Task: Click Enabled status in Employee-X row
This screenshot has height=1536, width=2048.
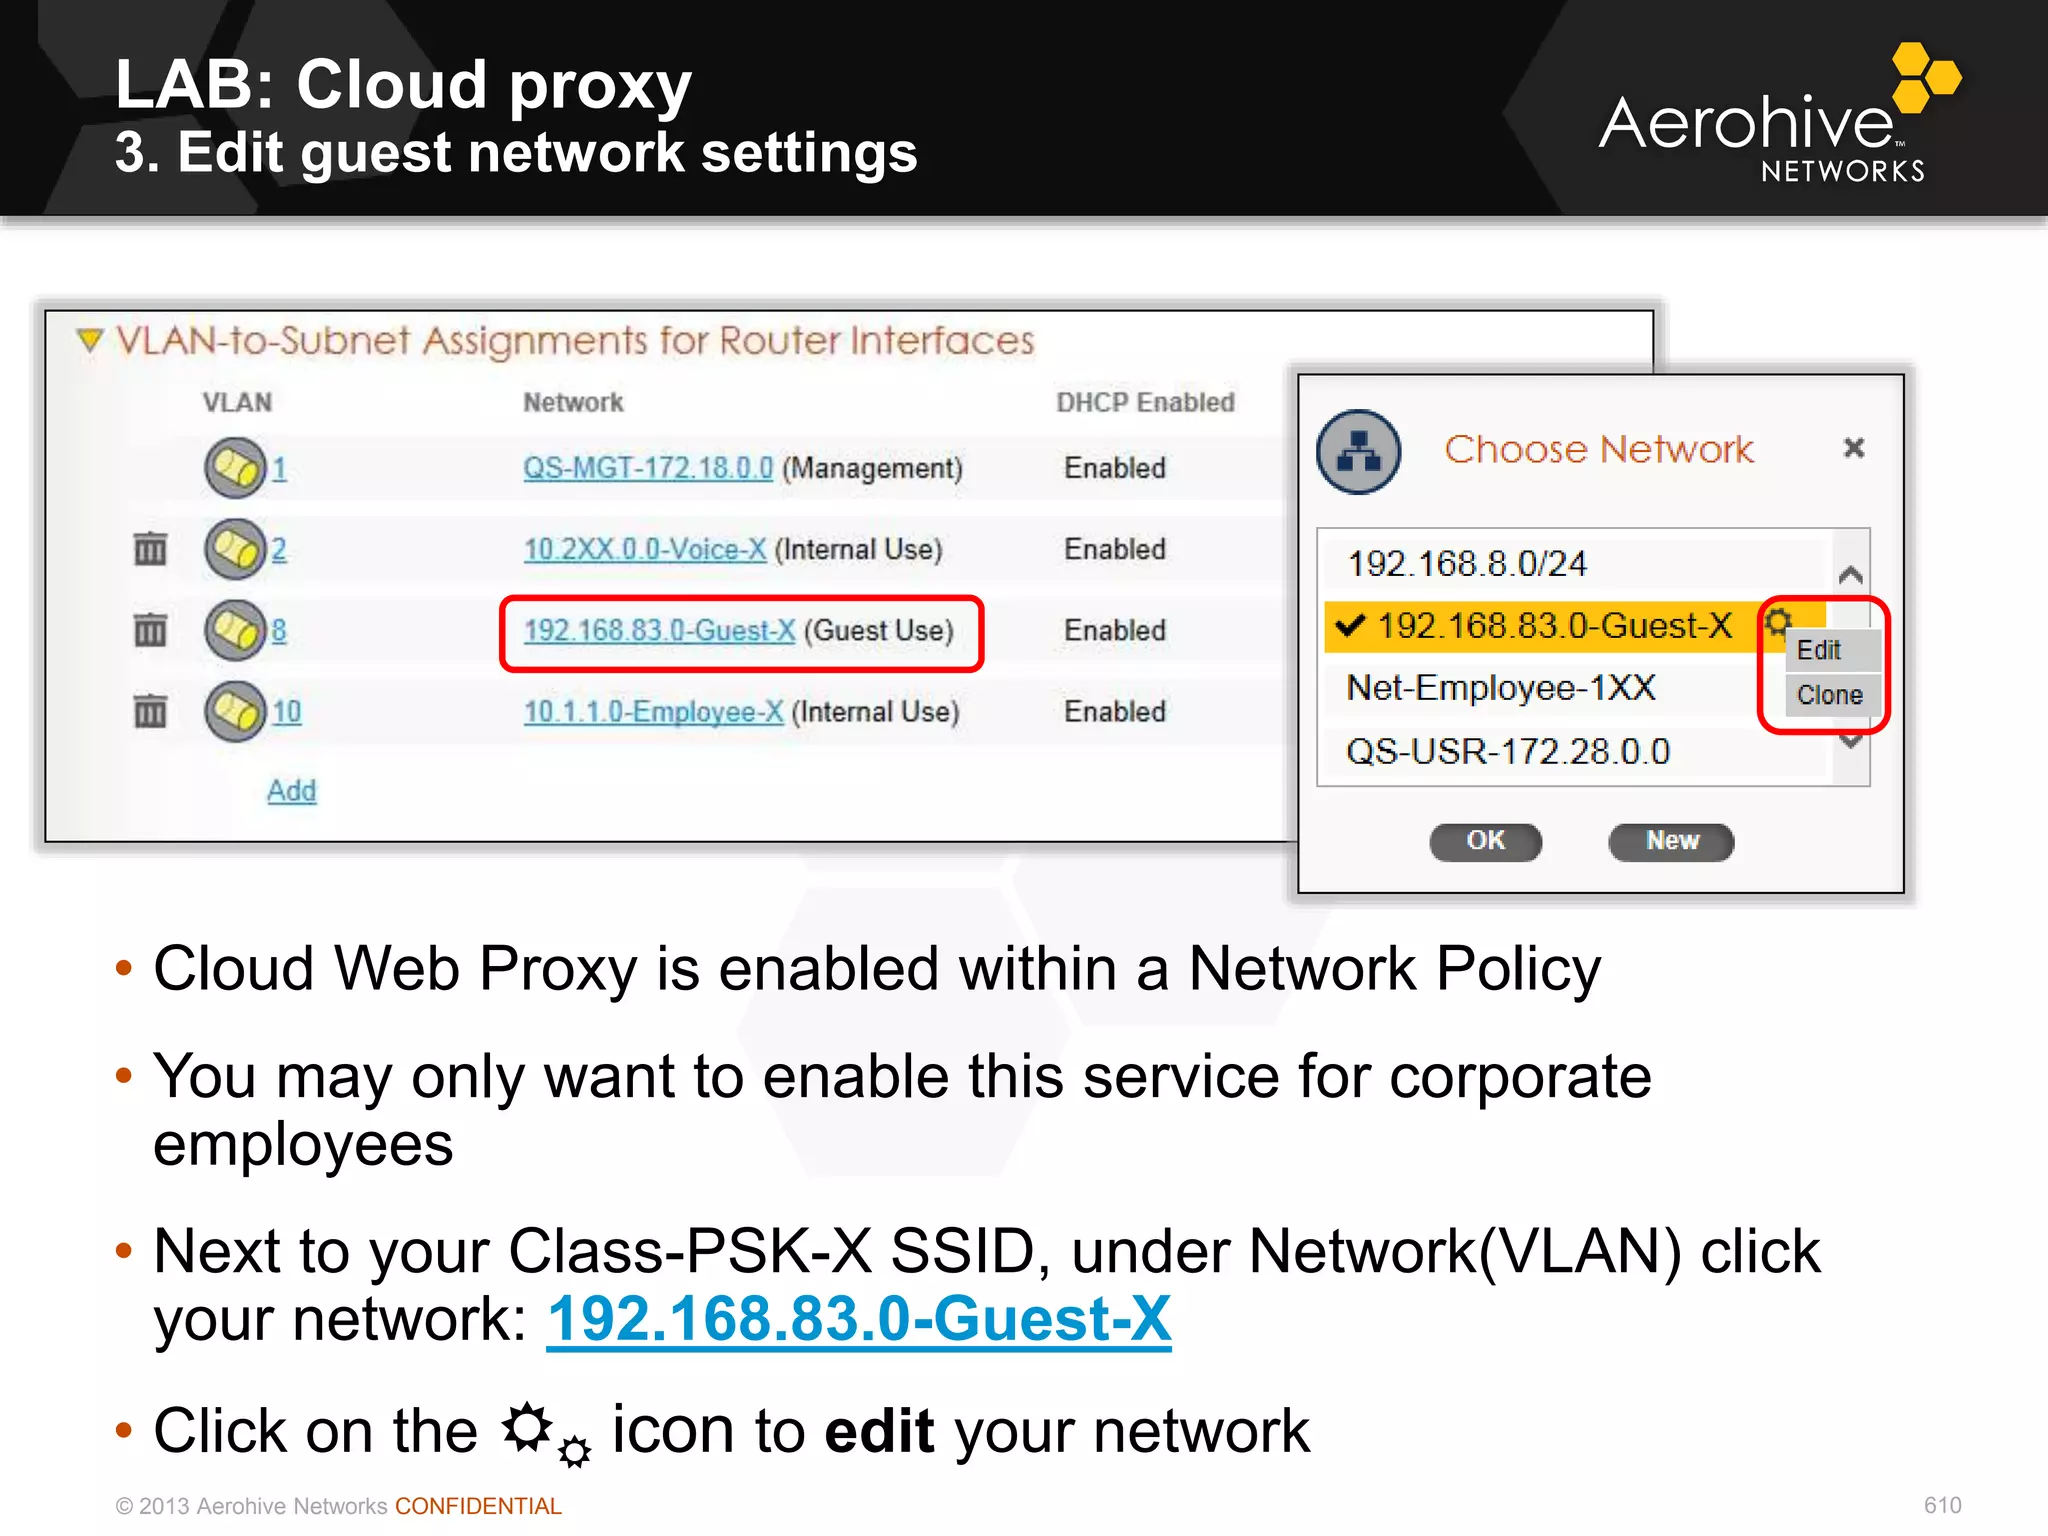Action: click(1115, 712)
